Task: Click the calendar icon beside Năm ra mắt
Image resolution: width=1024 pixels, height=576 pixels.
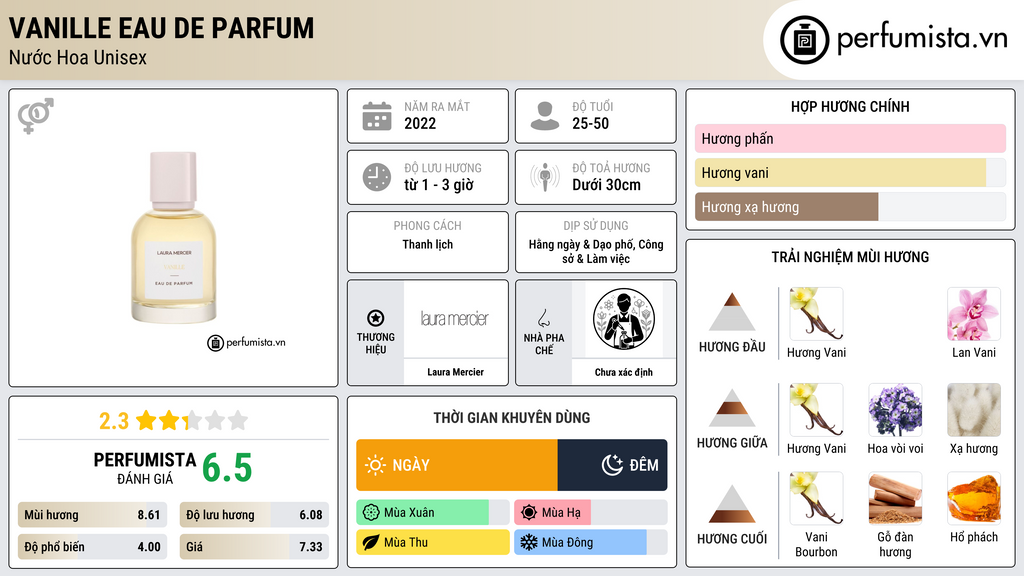Action: pos(377,116)
